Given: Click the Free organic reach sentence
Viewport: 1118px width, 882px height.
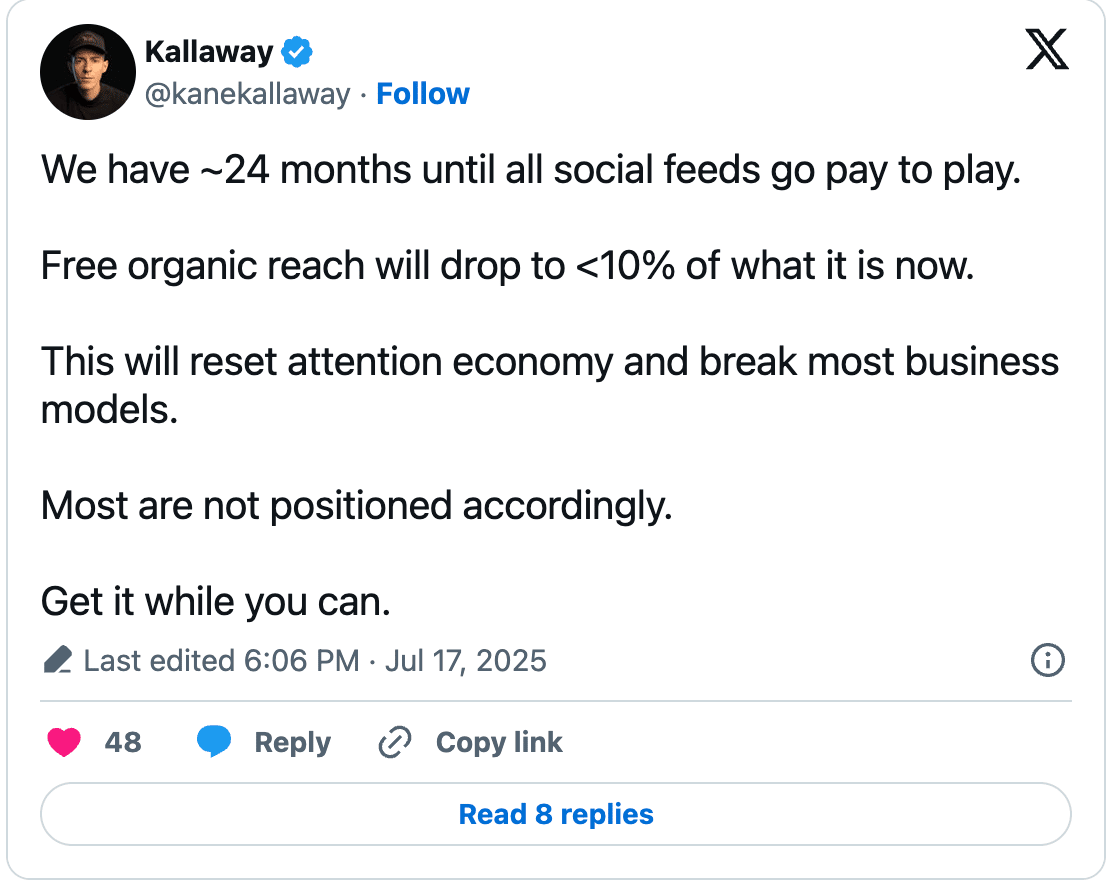Looking at the screenshot, I should 508,267.
